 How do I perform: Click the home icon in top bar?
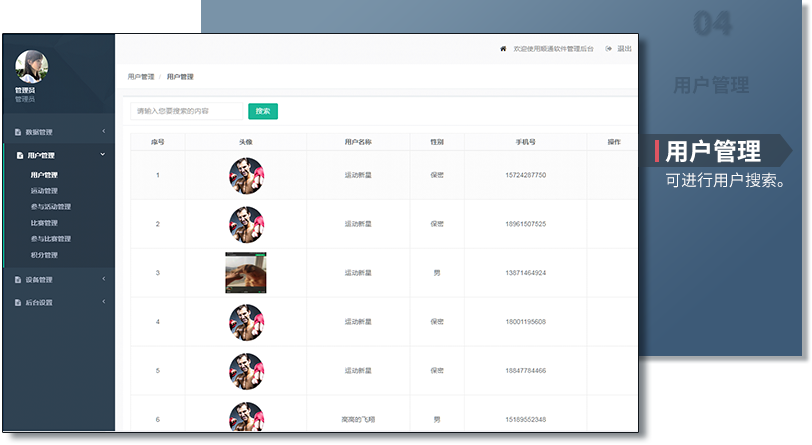coord(503,48)
